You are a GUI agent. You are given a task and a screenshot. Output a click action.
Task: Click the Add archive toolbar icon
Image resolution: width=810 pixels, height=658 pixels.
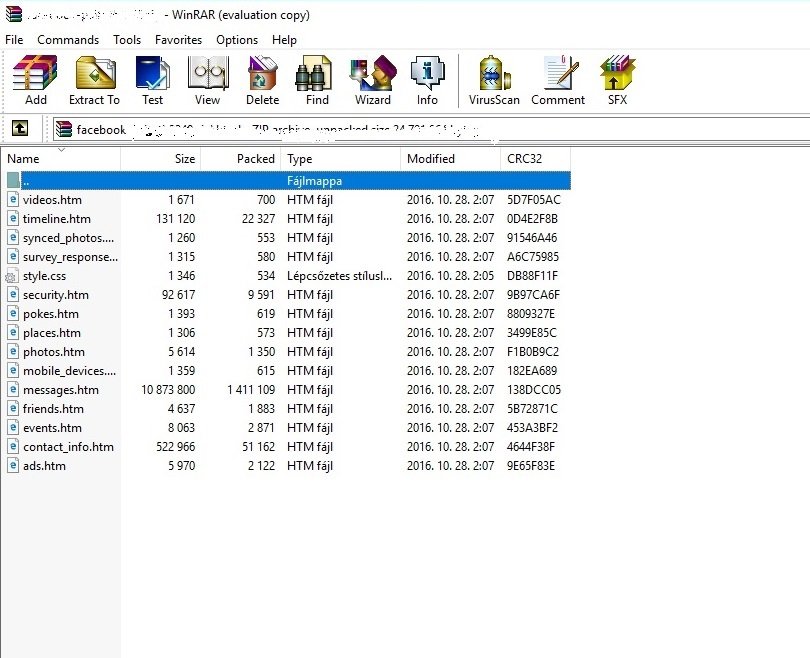[x=35, y=80]
